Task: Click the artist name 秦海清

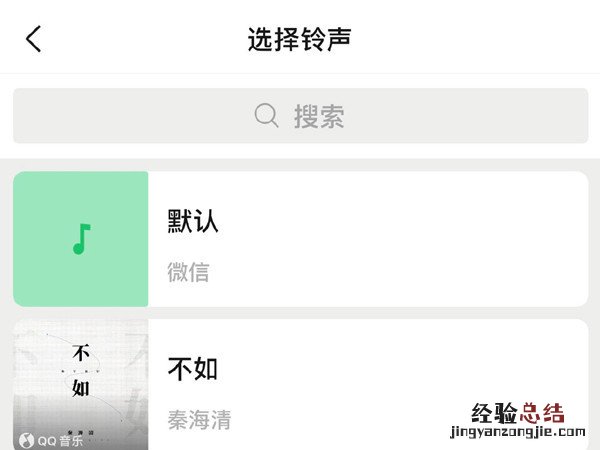Action: pyautogui.click(x=199, y=420)
